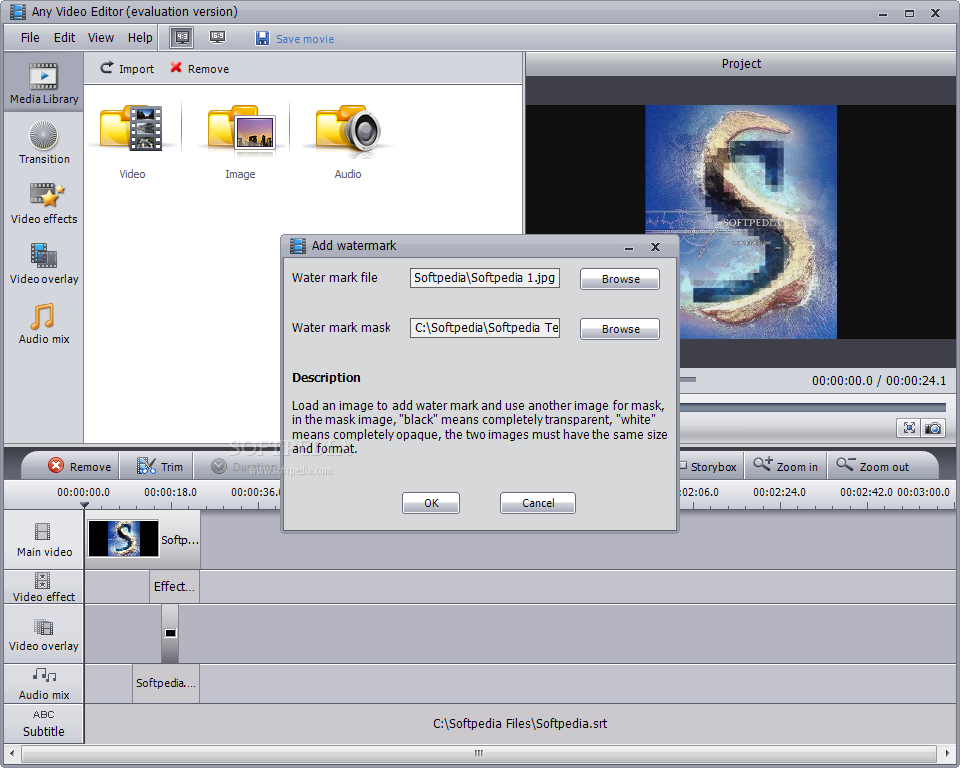
Task: Click the 00:02:24.0 mark on timeline ruler
Action: [x=779, y=492]
